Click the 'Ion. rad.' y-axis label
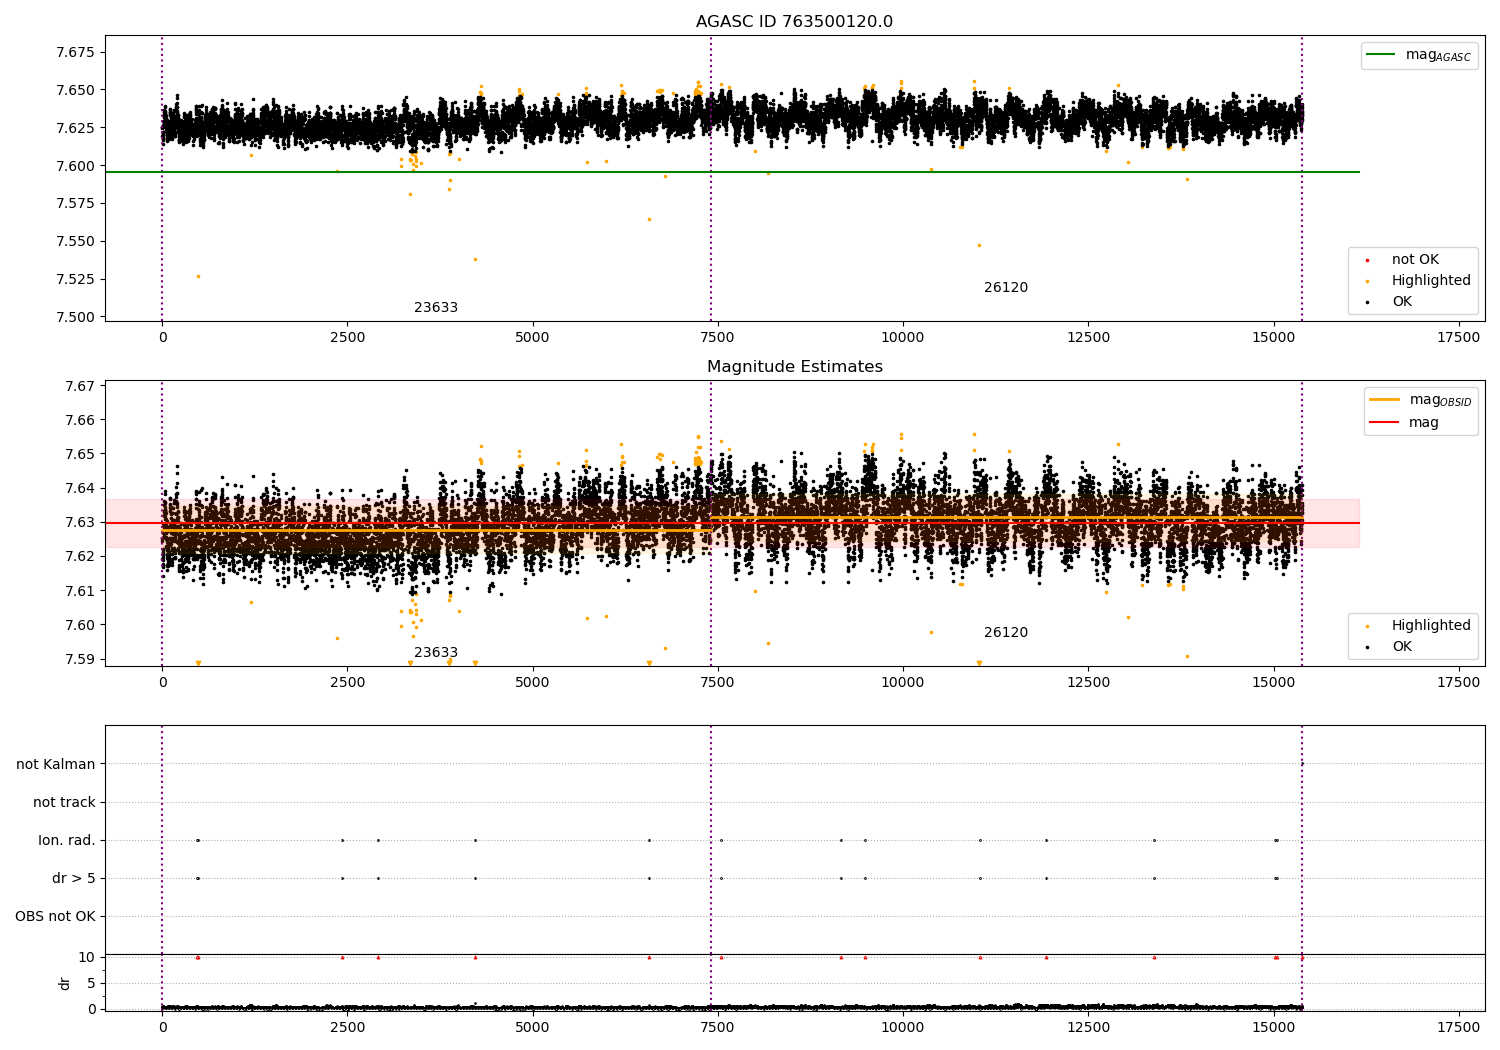The height and width of the screenshot is (1050, 1500). point(67,841)
